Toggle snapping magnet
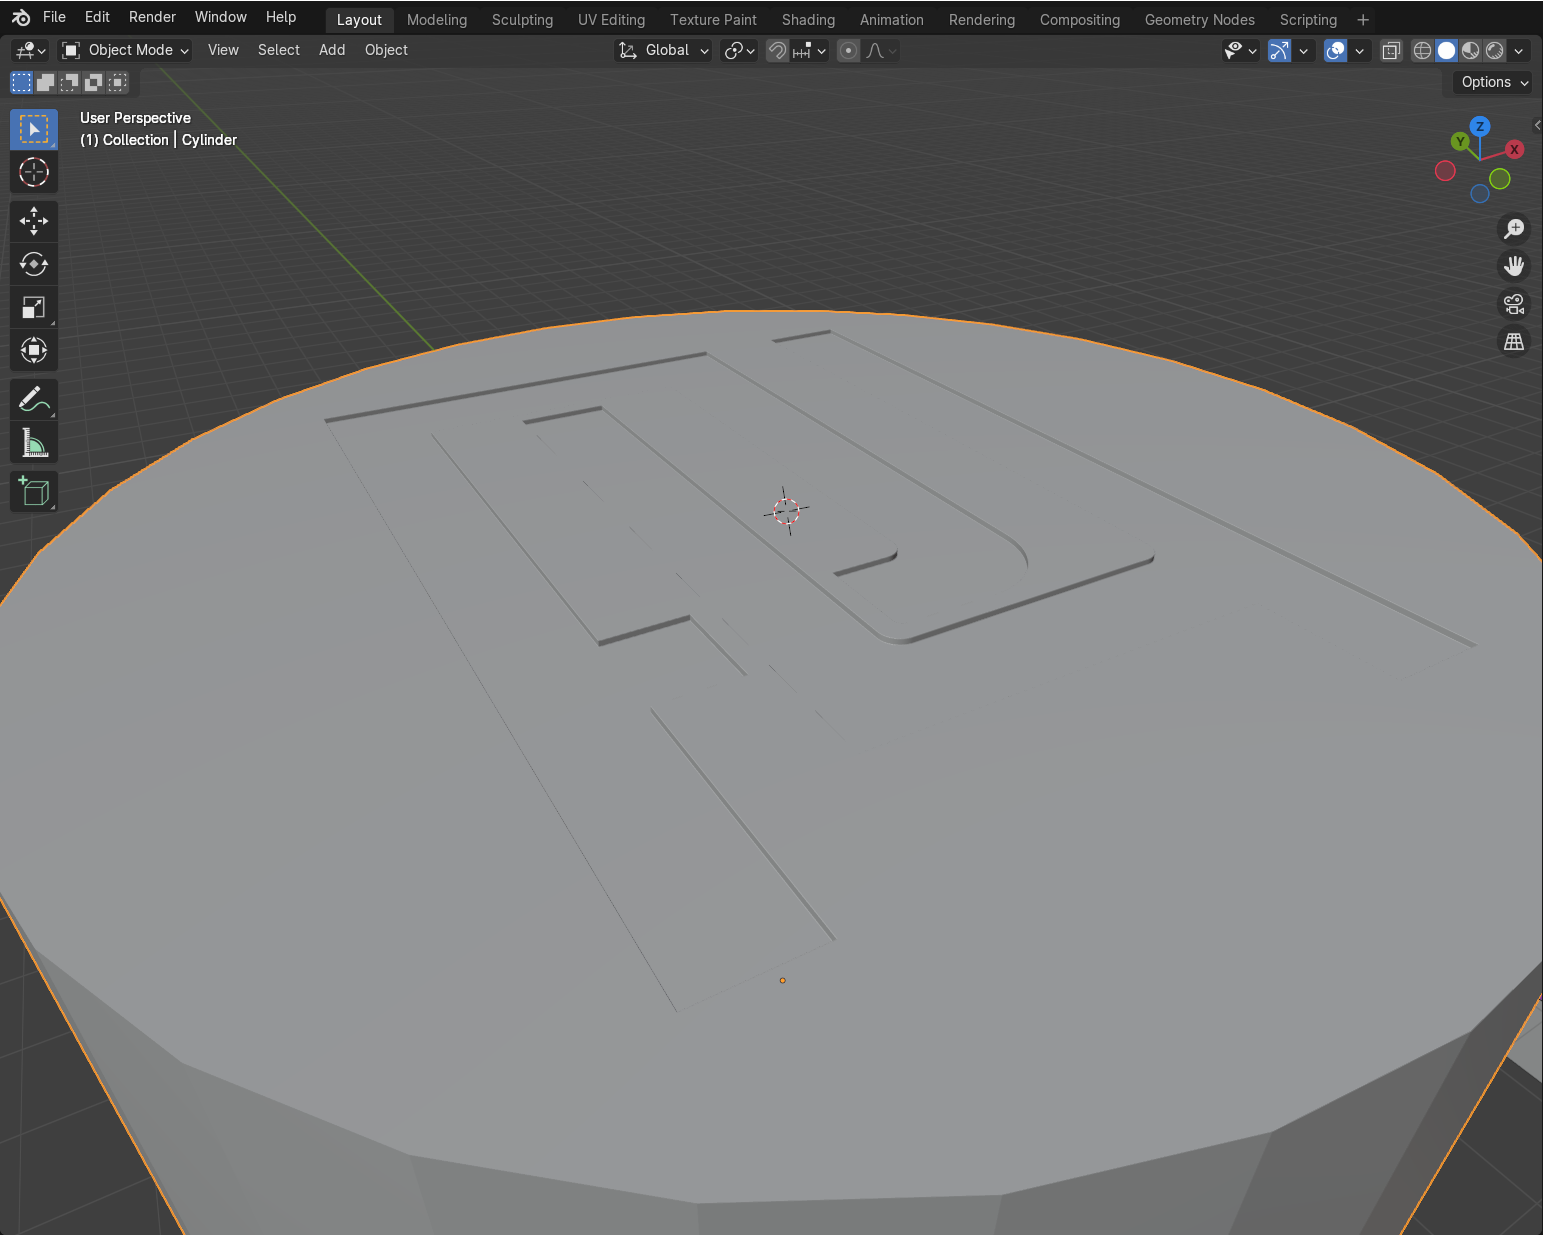 [777, 50]
